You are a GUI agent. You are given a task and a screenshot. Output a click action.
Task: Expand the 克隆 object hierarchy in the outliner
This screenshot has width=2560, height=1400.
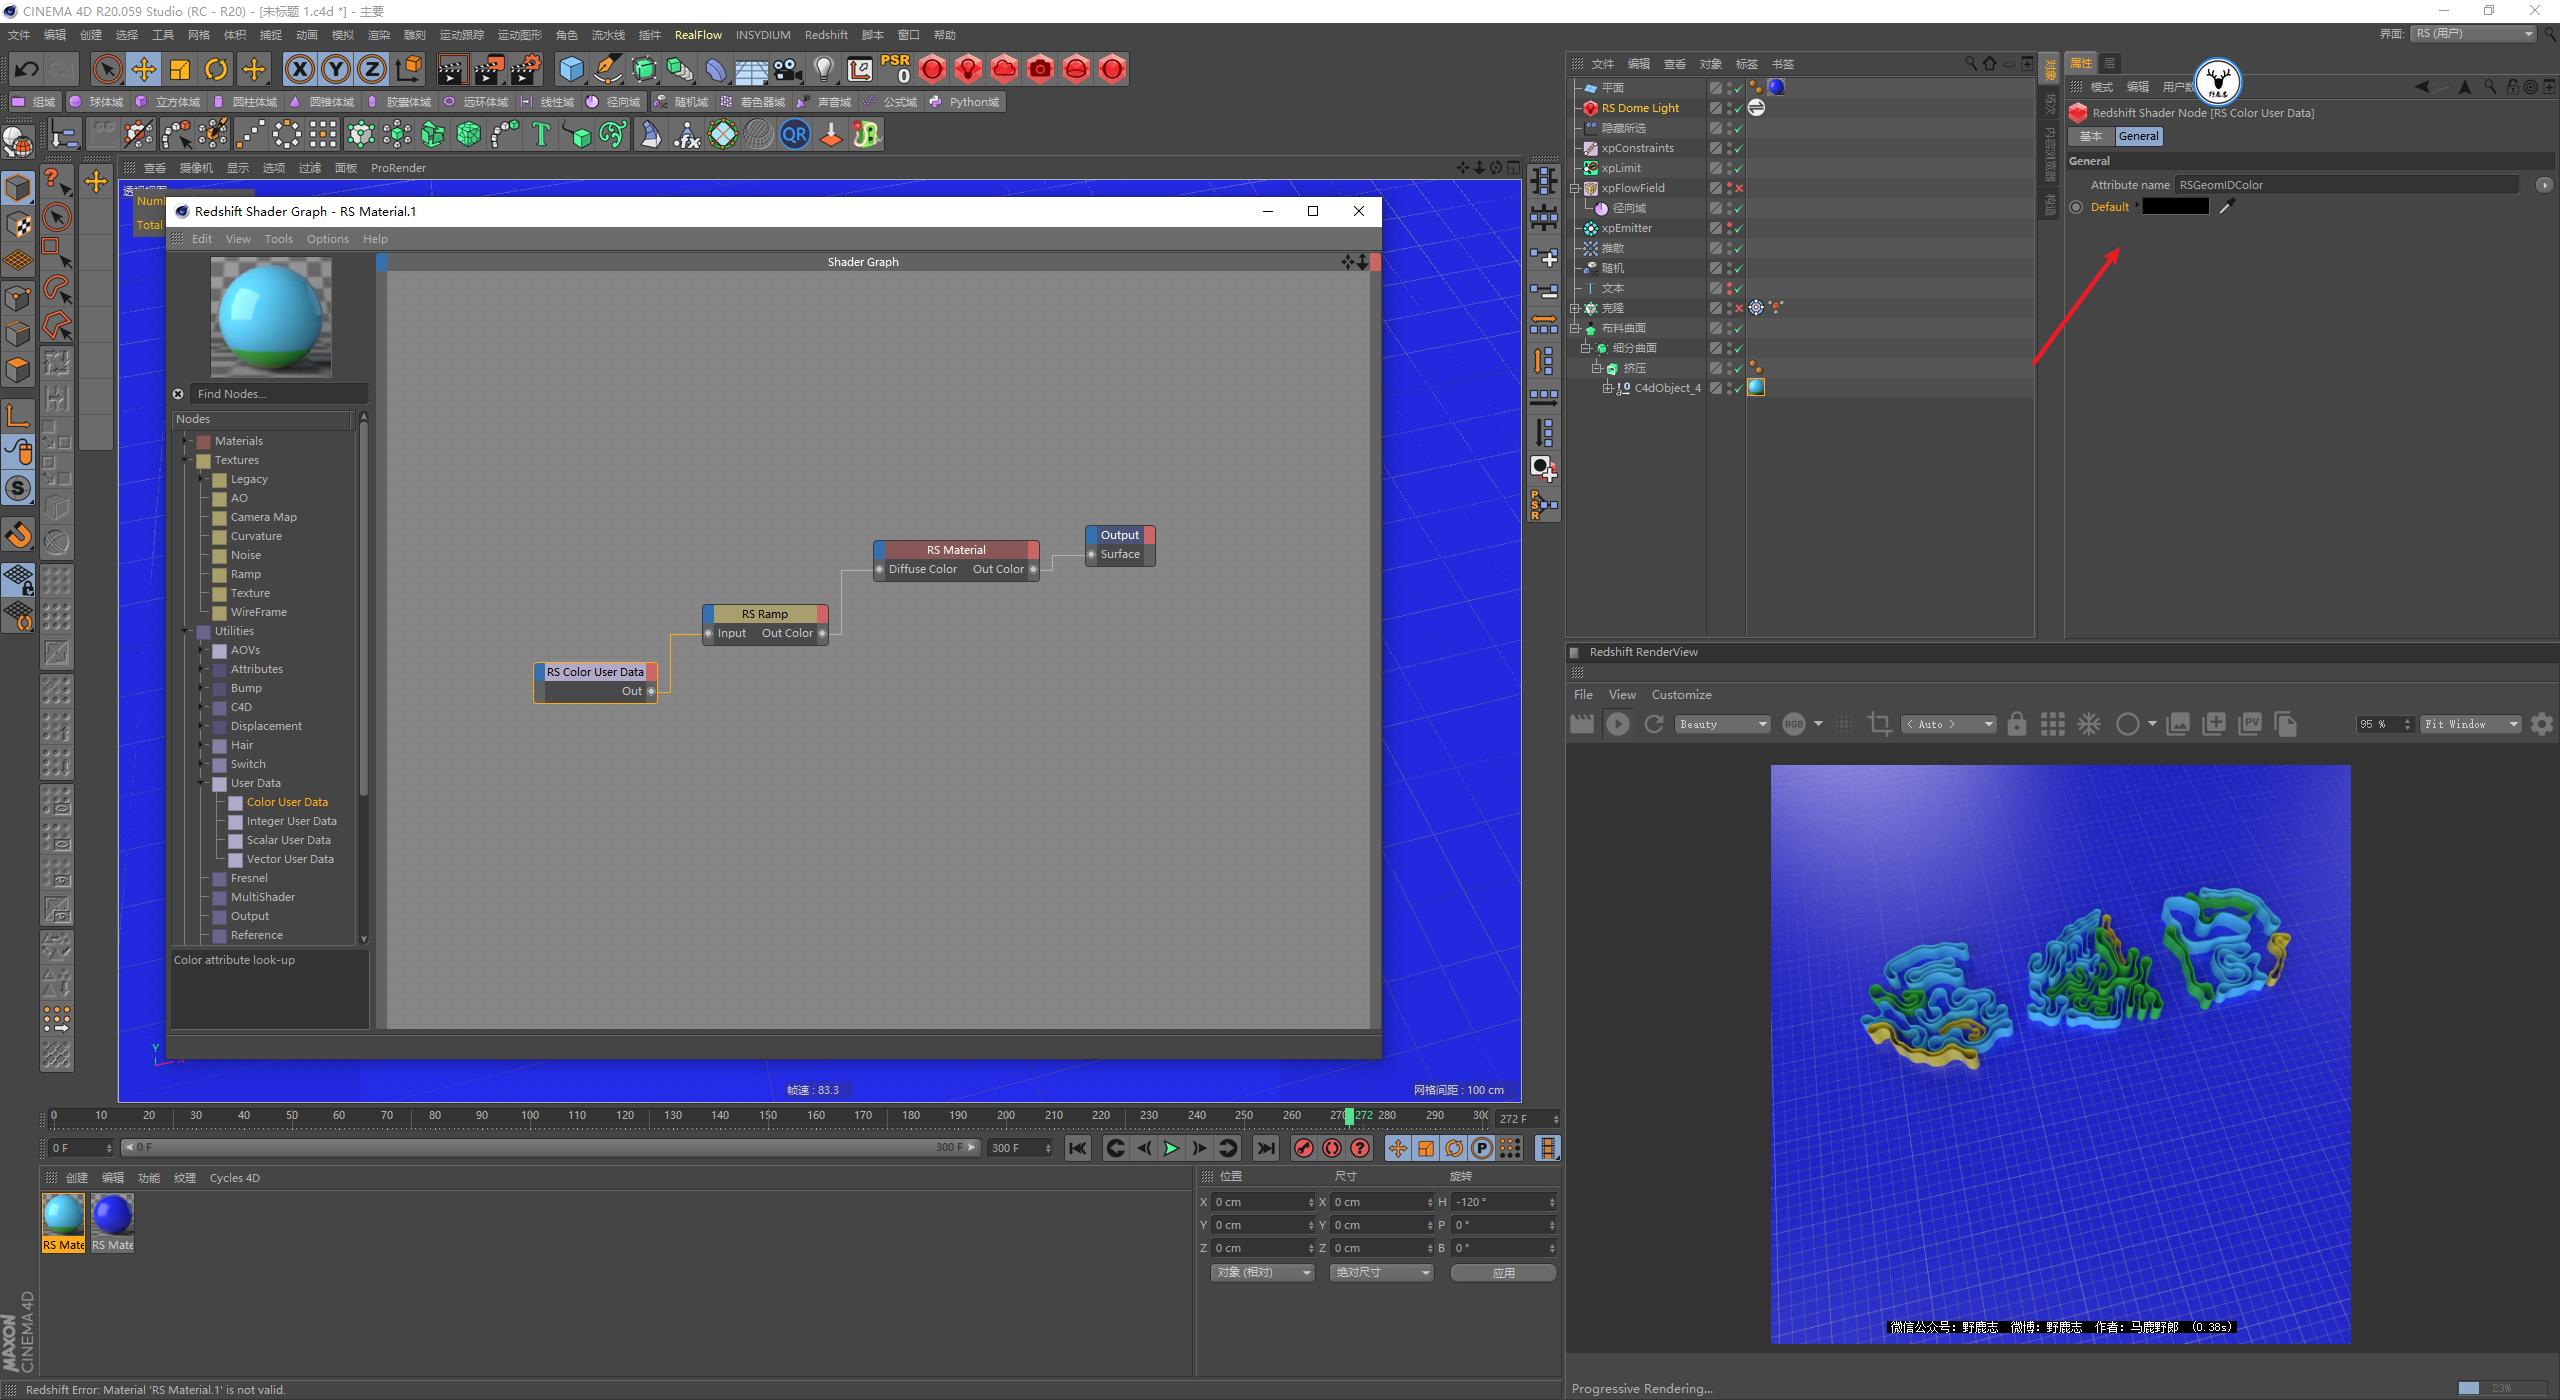tap(1575, 308)
